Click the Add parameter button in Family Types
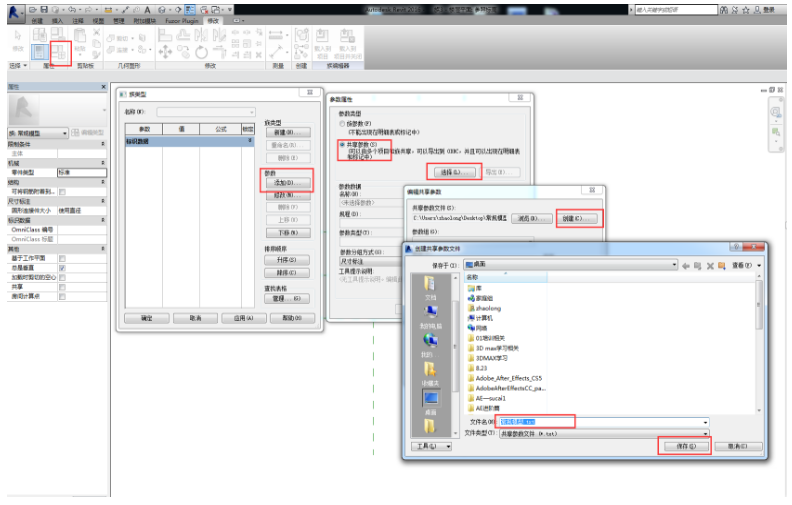792x505 pixels. click(x=287, y=182)
